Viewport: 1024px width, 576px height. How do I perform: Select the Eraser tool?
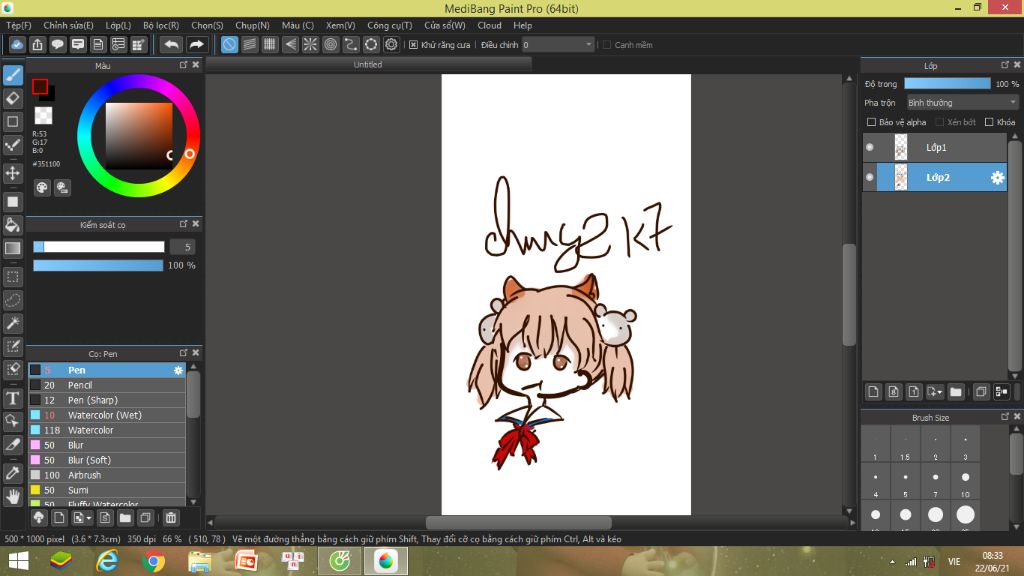(x=13, y=99)
